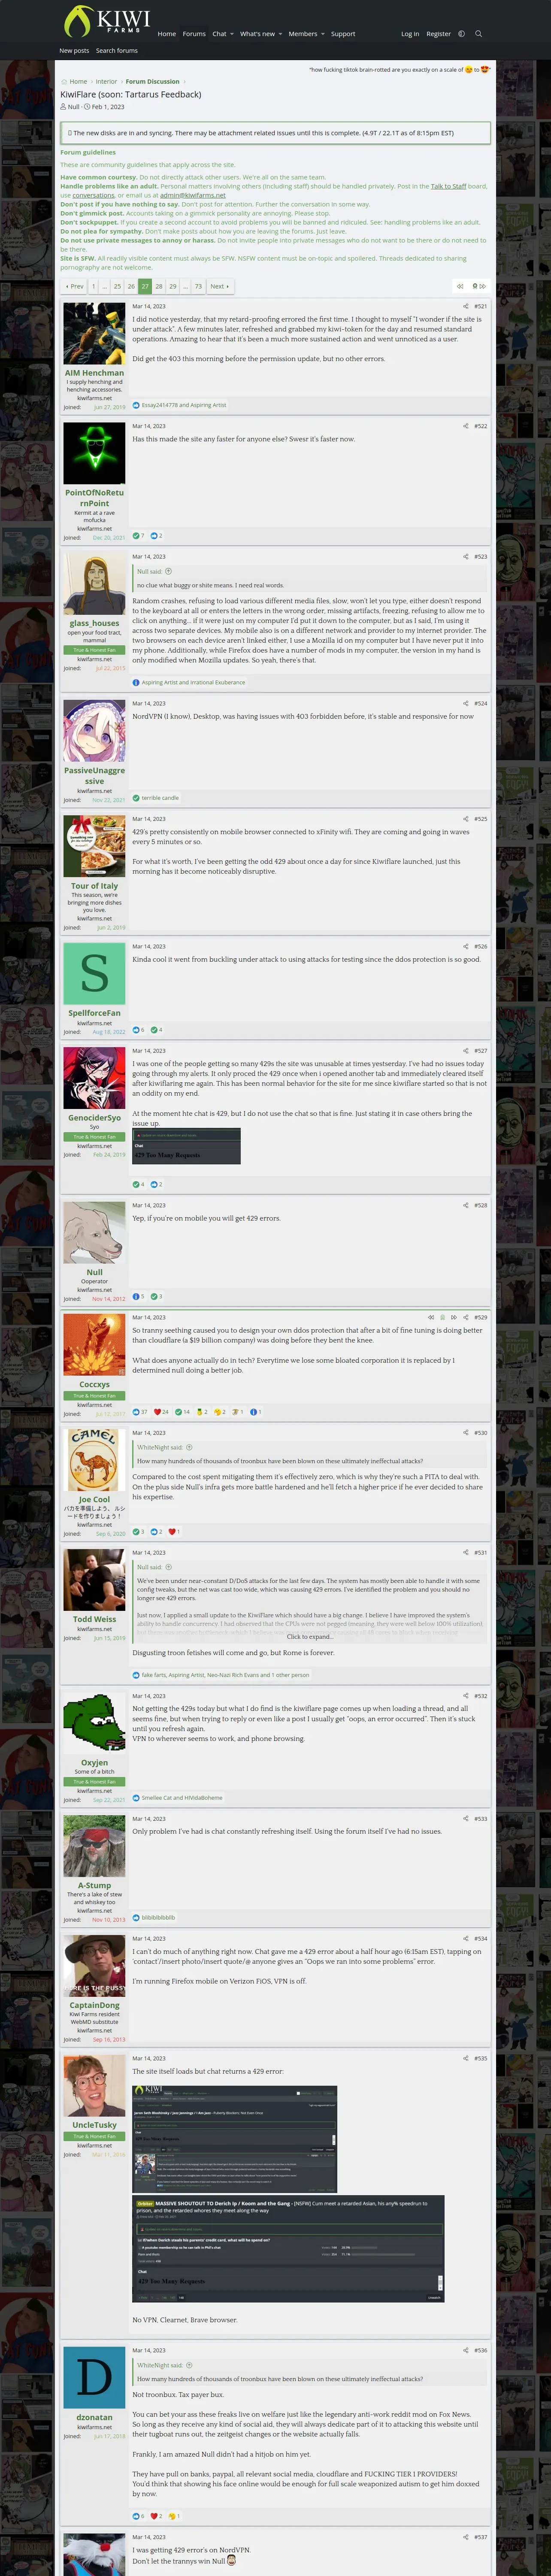
Task: Click the share icon on post #522
Action: [x=465, y=426]
